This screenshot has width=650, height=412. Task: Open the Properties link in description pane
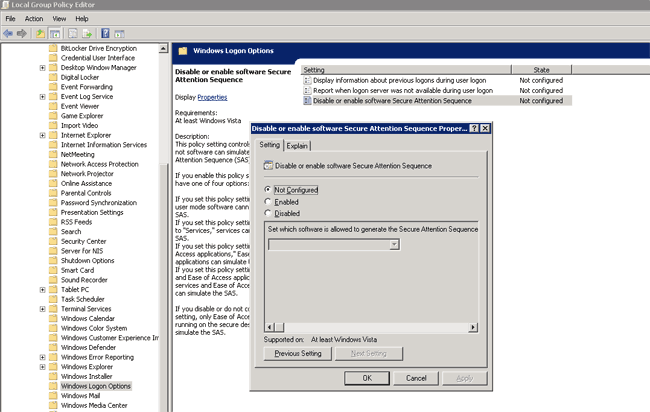(212, 97)
